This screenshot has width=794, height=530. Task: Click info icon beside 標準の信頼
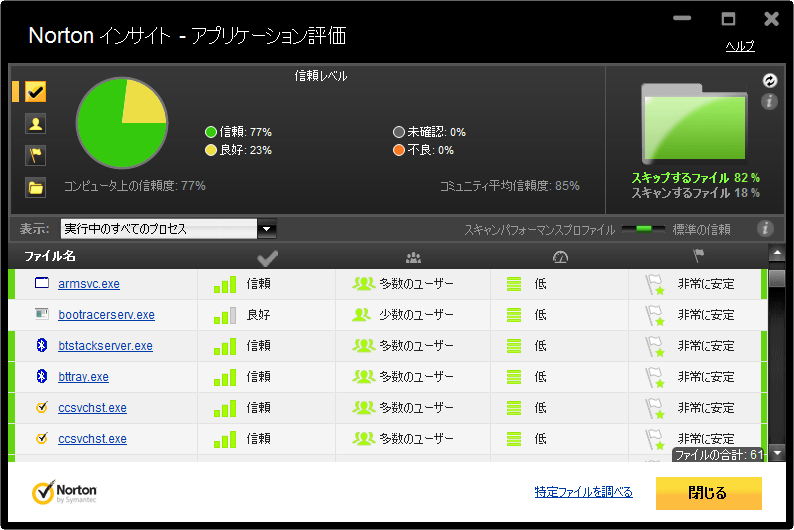[765, 229]
